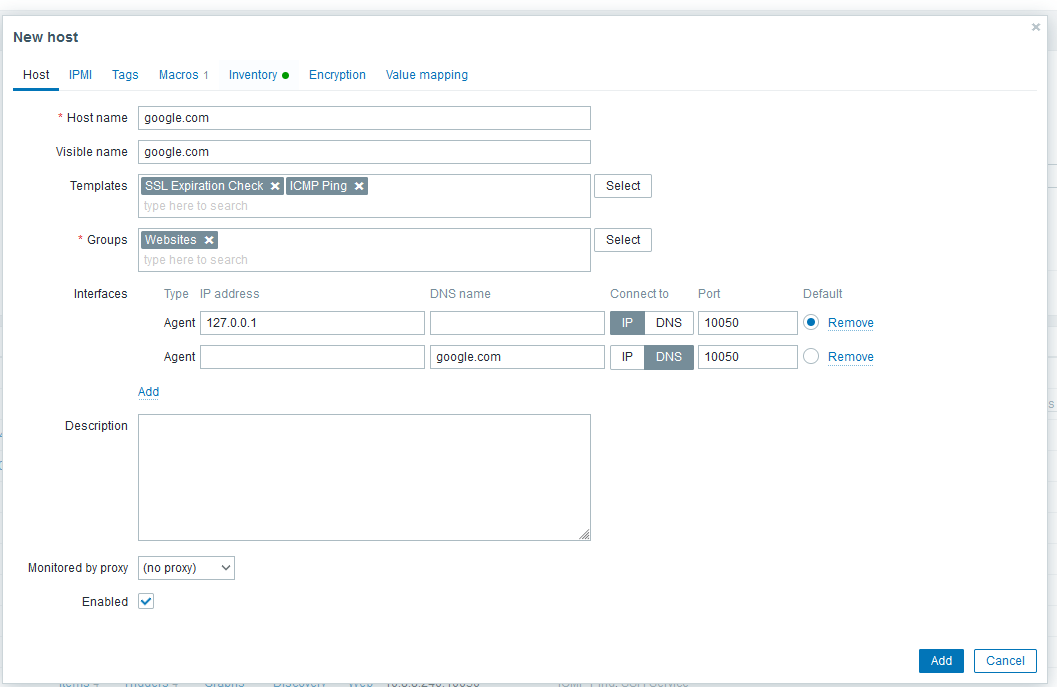This screenshot has height=687, width=1057.
Task: Close the New host dialog with X
Action: point(1035,27)
